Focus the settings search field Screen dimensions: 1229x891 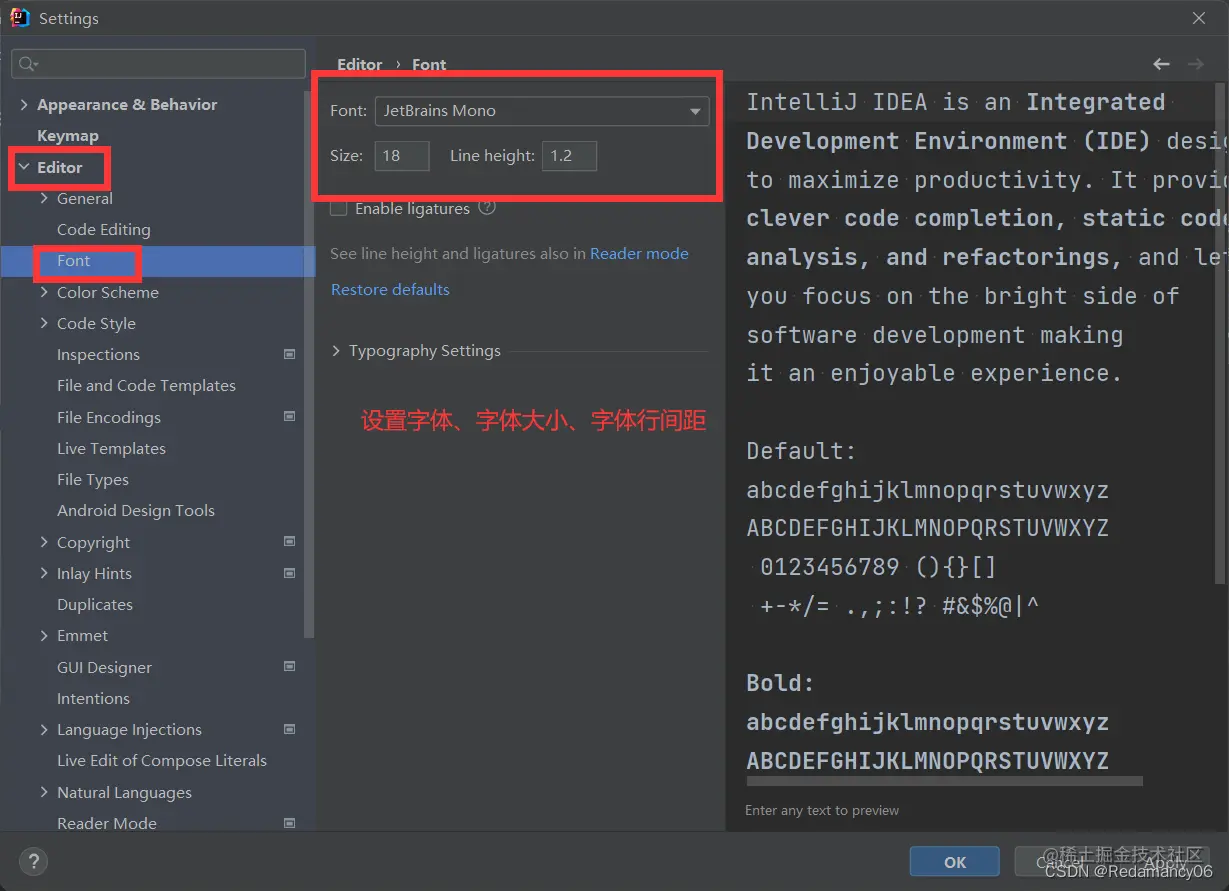[x=158, y=64]
